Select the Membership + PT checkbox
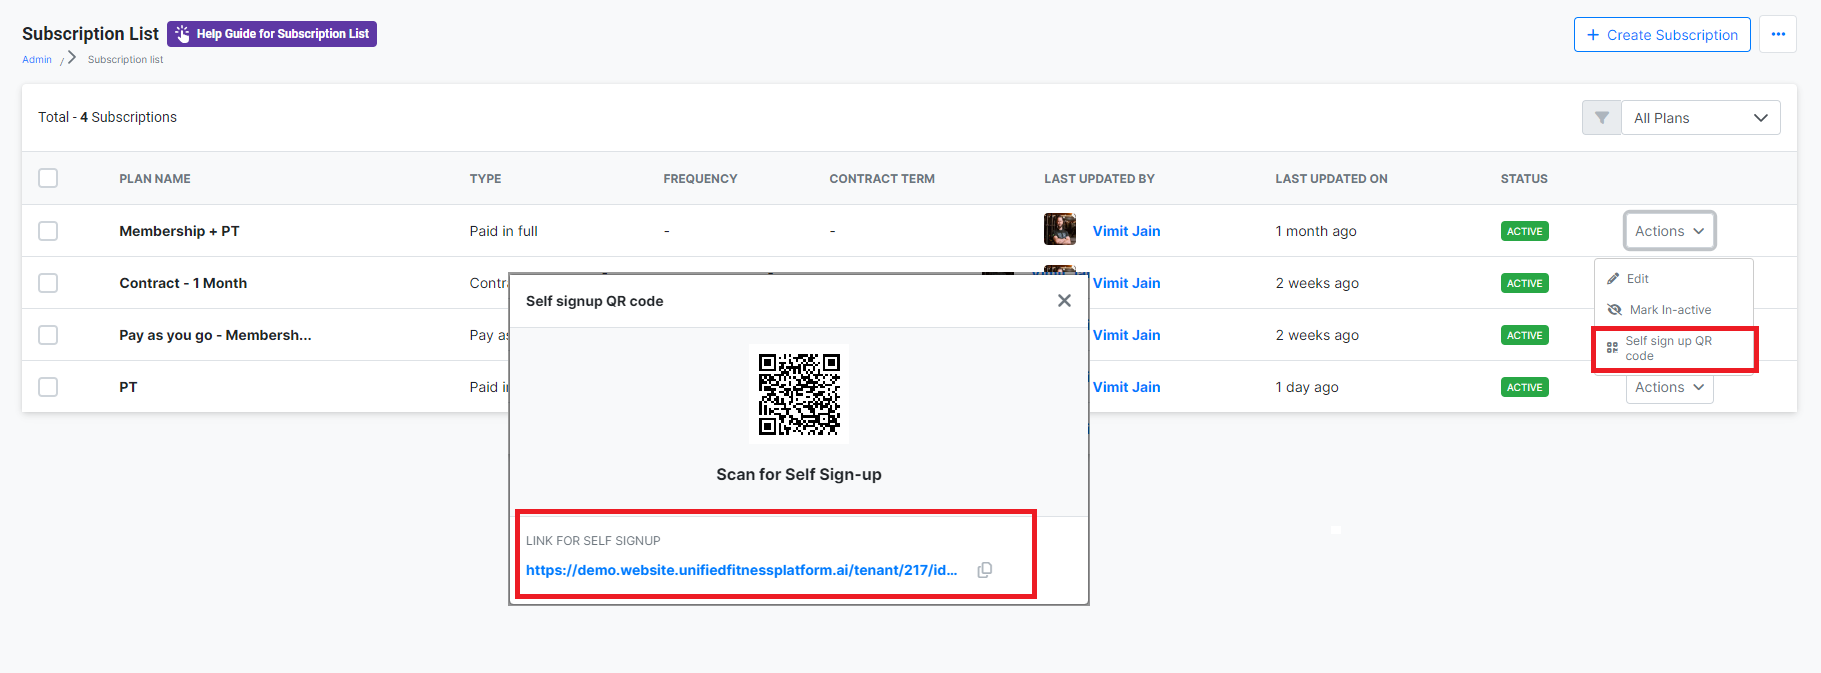Viewport: 1821px width, 673px height. [48, 231]
